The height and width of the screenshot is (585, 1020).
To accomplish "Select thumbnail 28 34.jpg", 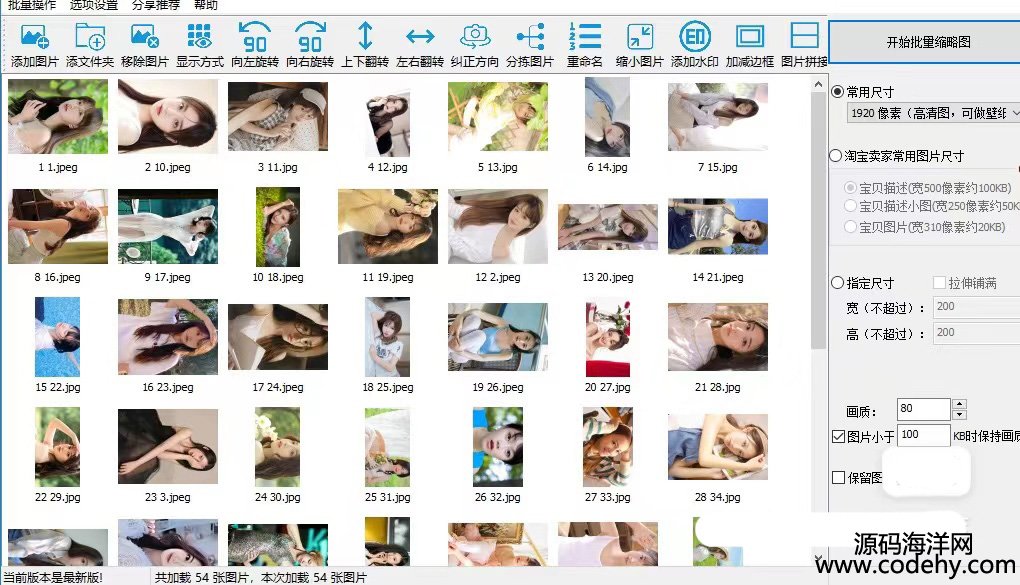I will 718,446.
